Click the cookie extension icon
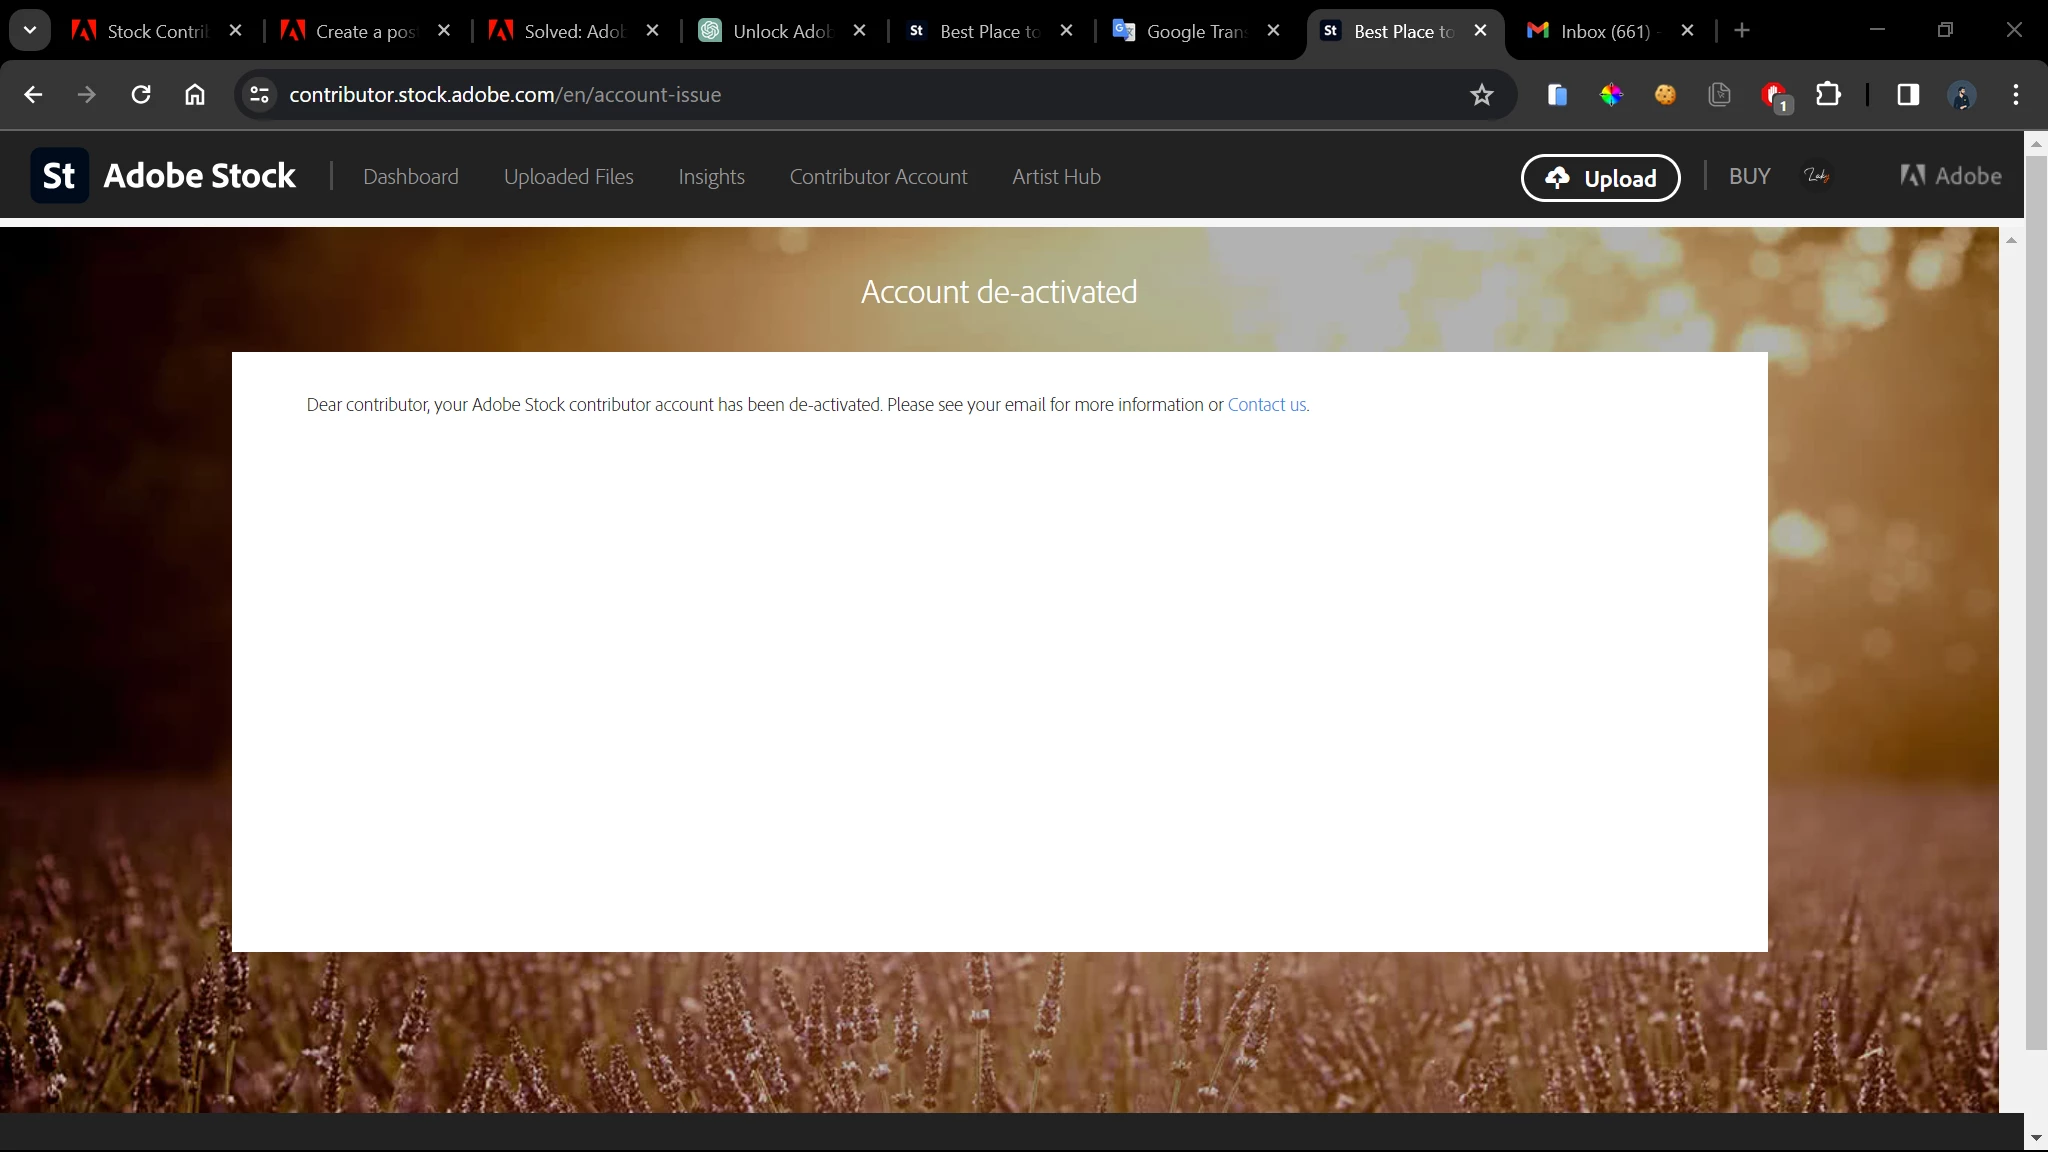 [x=1665, y=95]
